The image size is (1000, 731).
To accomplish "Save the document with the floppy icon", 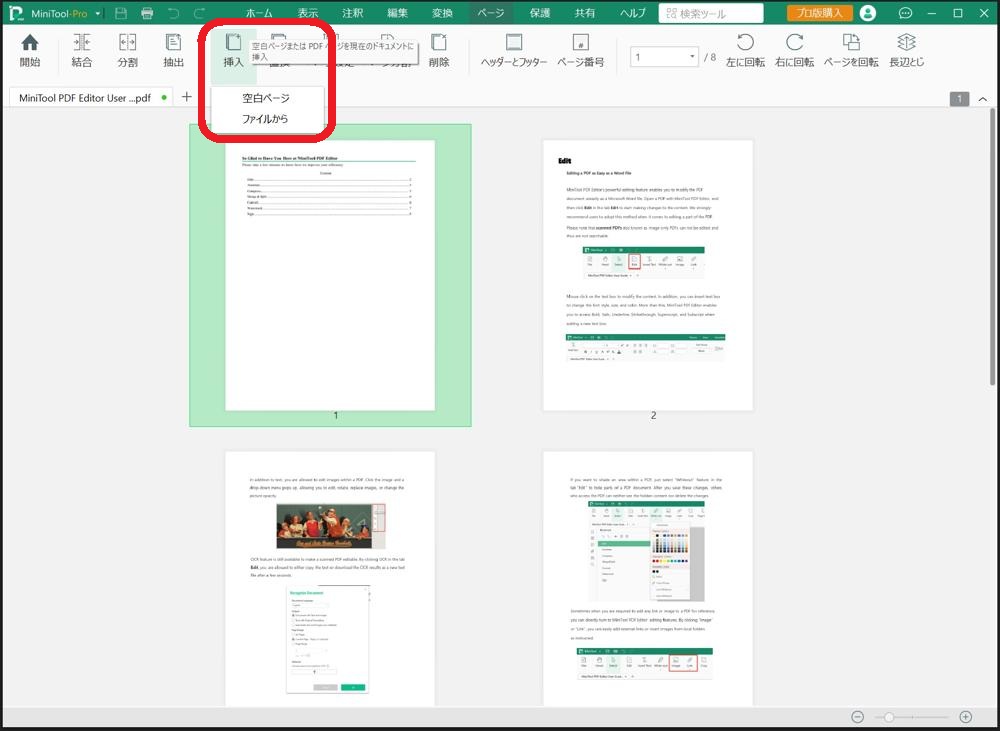I will click(x=121, y=13).
